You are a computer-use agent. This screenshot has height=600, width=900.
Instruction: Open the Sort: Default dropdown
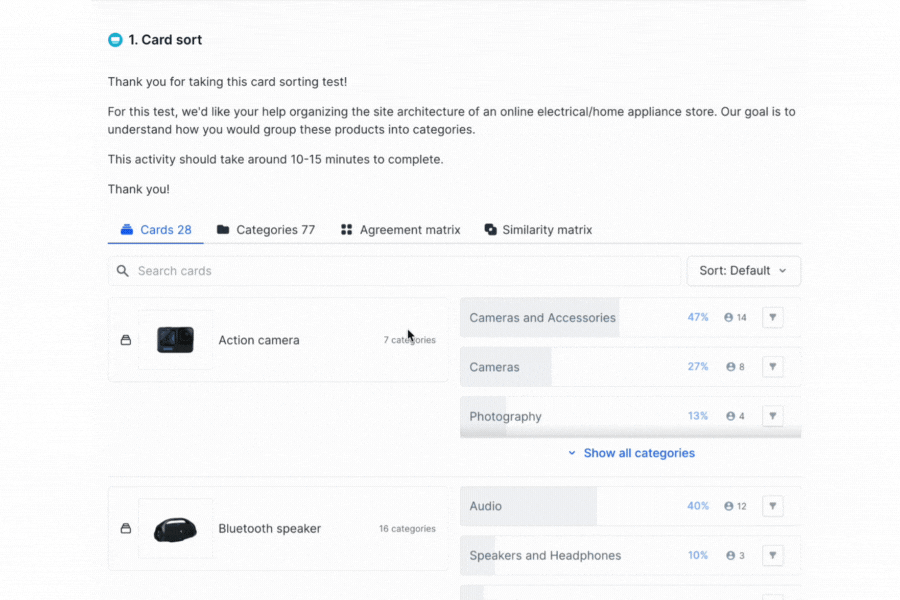point(743,271)
